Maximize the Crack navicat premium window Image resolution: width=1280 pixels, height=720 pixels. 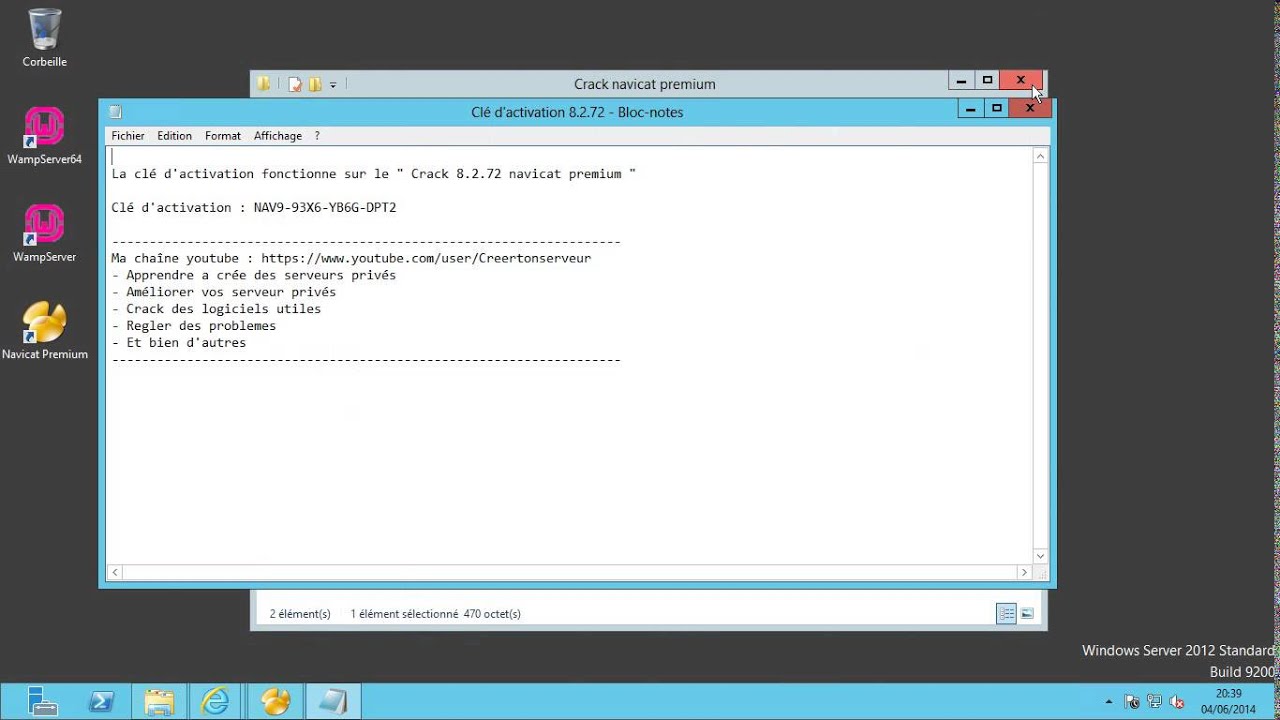(x=987, y=80)
